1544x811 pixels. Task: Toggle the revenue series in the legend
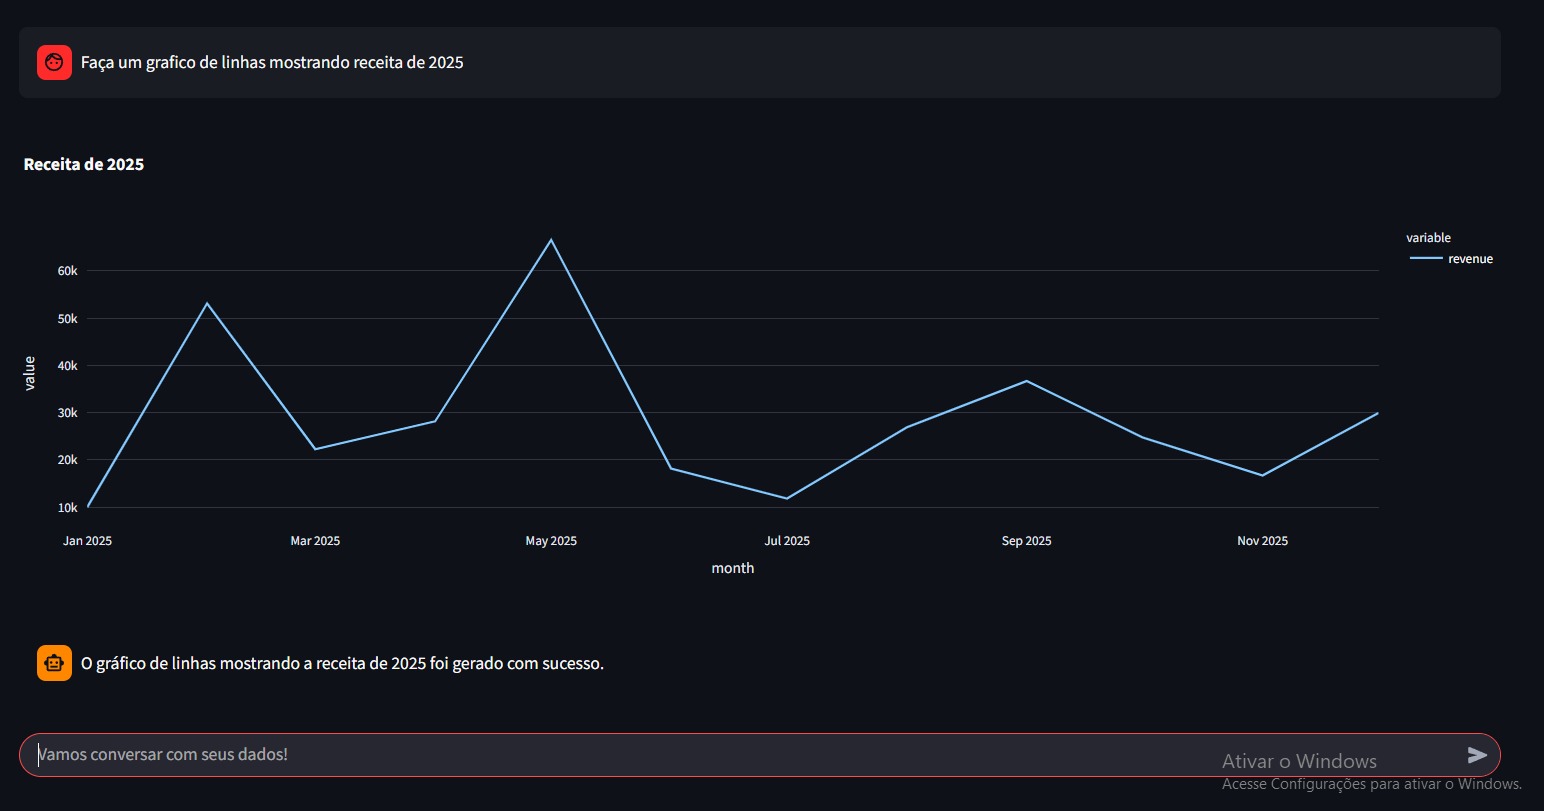click(x=1469, y=259)
